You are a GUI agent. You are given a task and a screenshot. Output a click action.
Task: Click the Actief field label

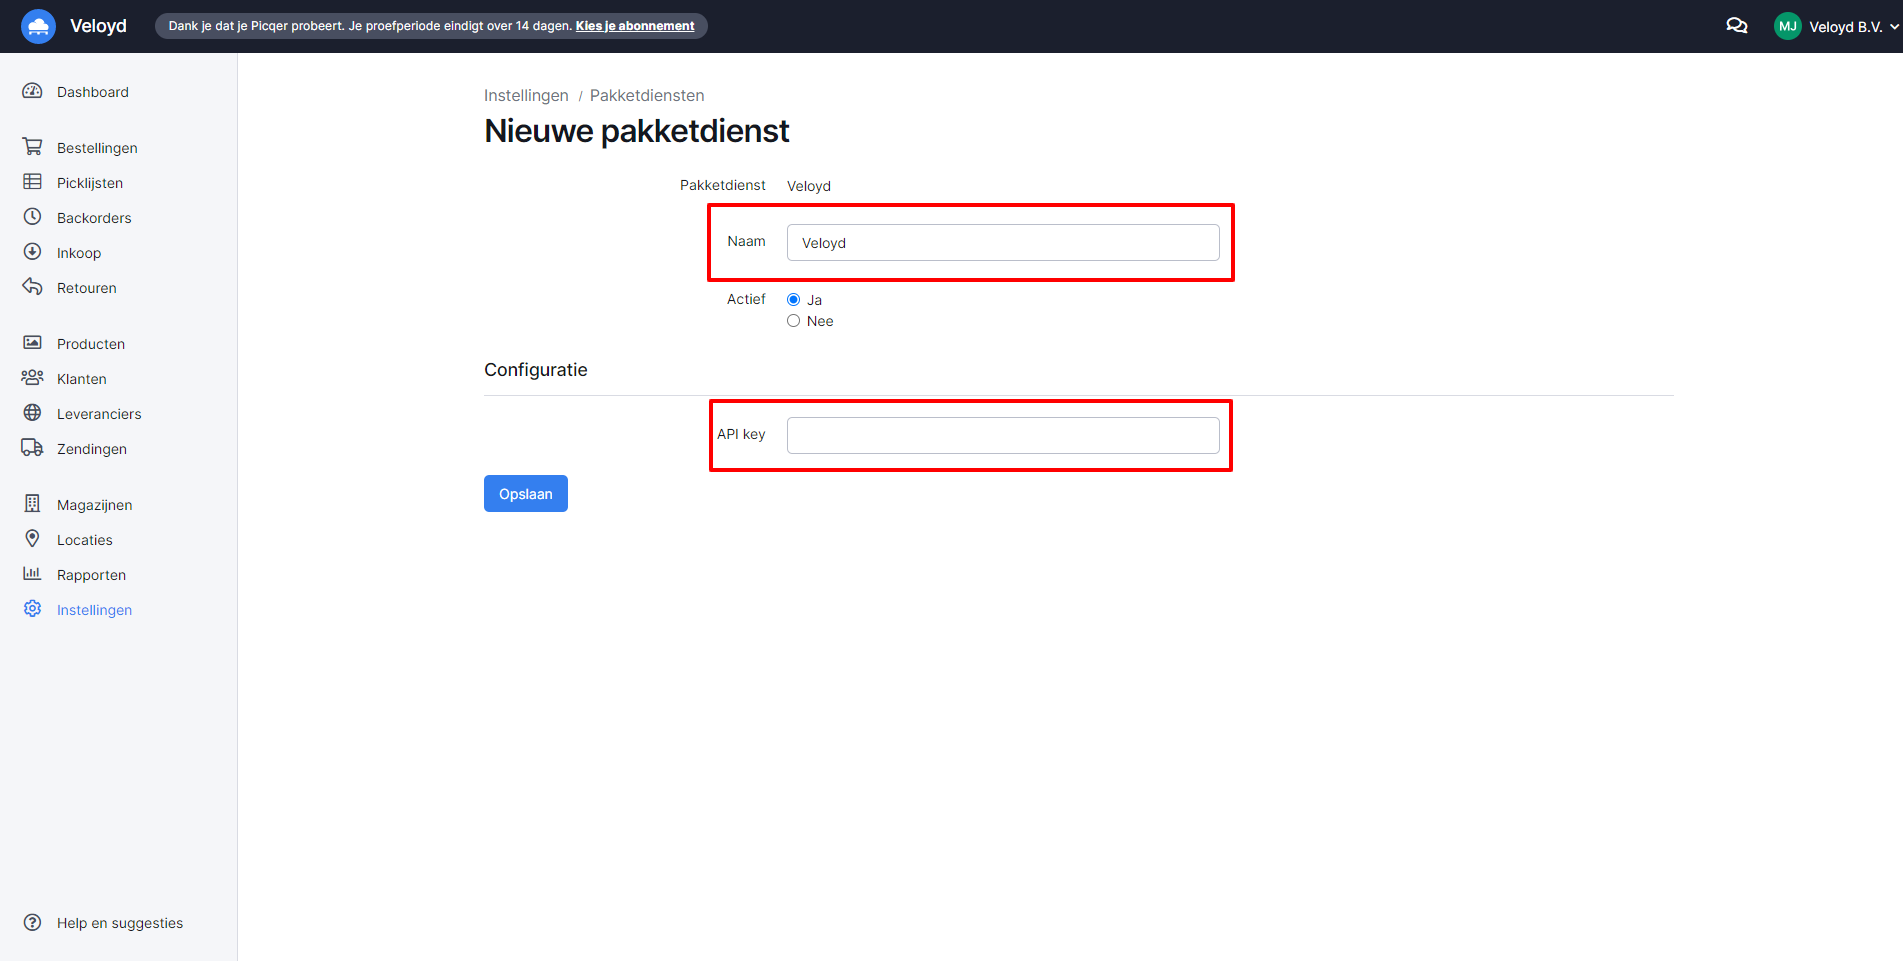(x=746, y=299)
